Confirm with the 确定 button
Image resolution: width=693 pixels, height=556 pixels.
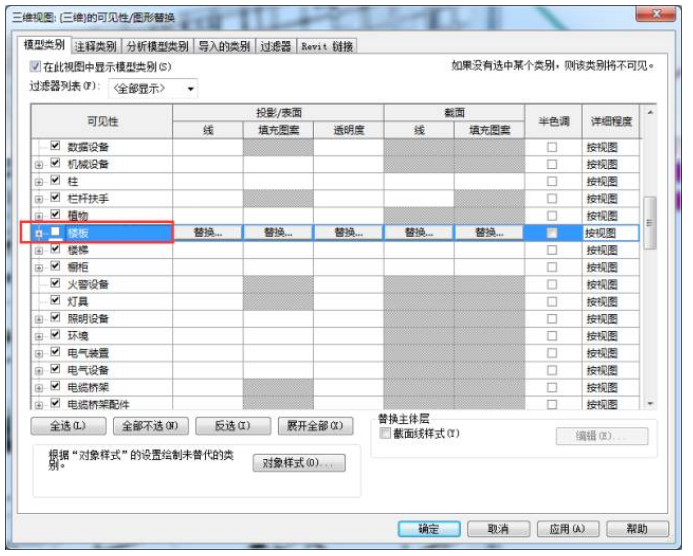pyautogui.click(x=429, y=528)
